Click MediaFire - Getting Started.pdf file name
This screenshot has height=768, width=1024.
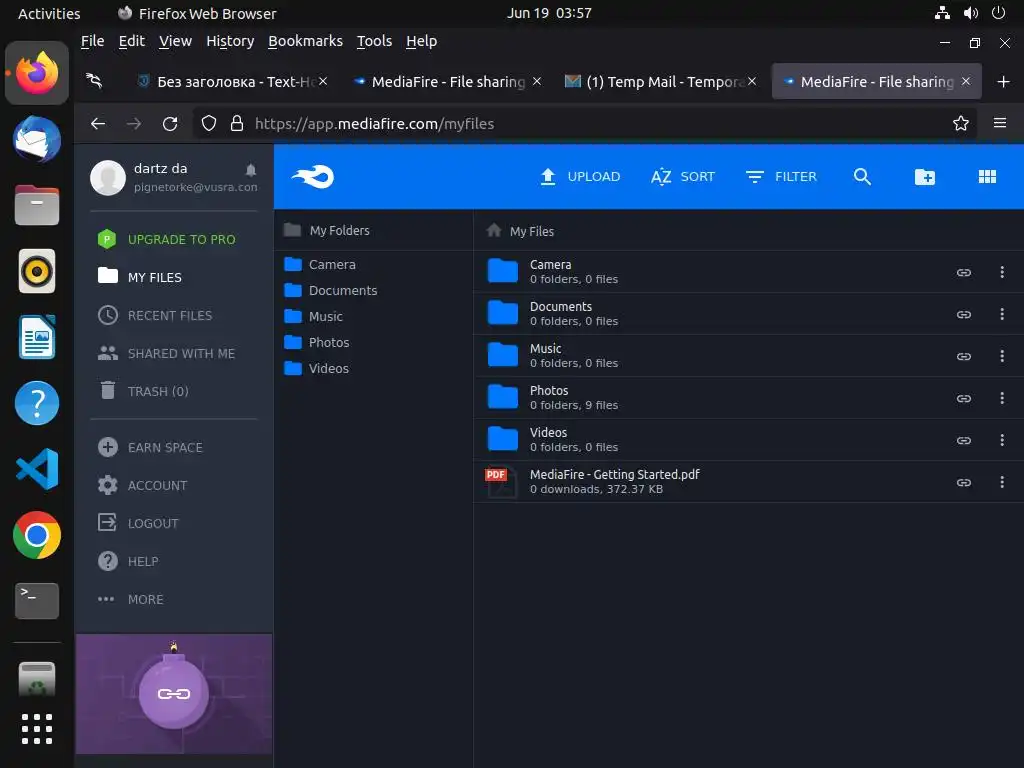point(615,474)
